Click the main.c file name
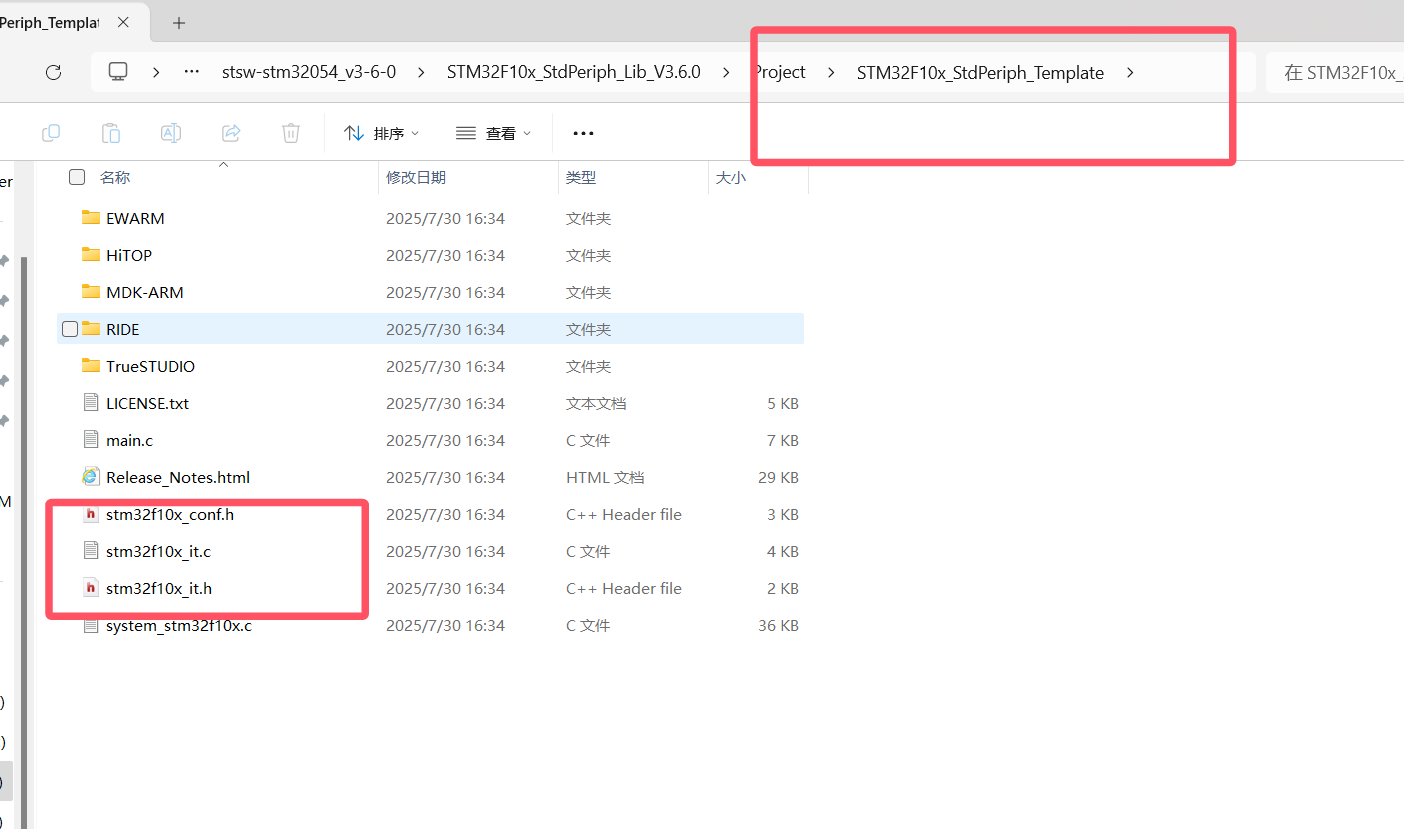The width and height of the screenshot is (1404, 829). click(x=129, y=440)
